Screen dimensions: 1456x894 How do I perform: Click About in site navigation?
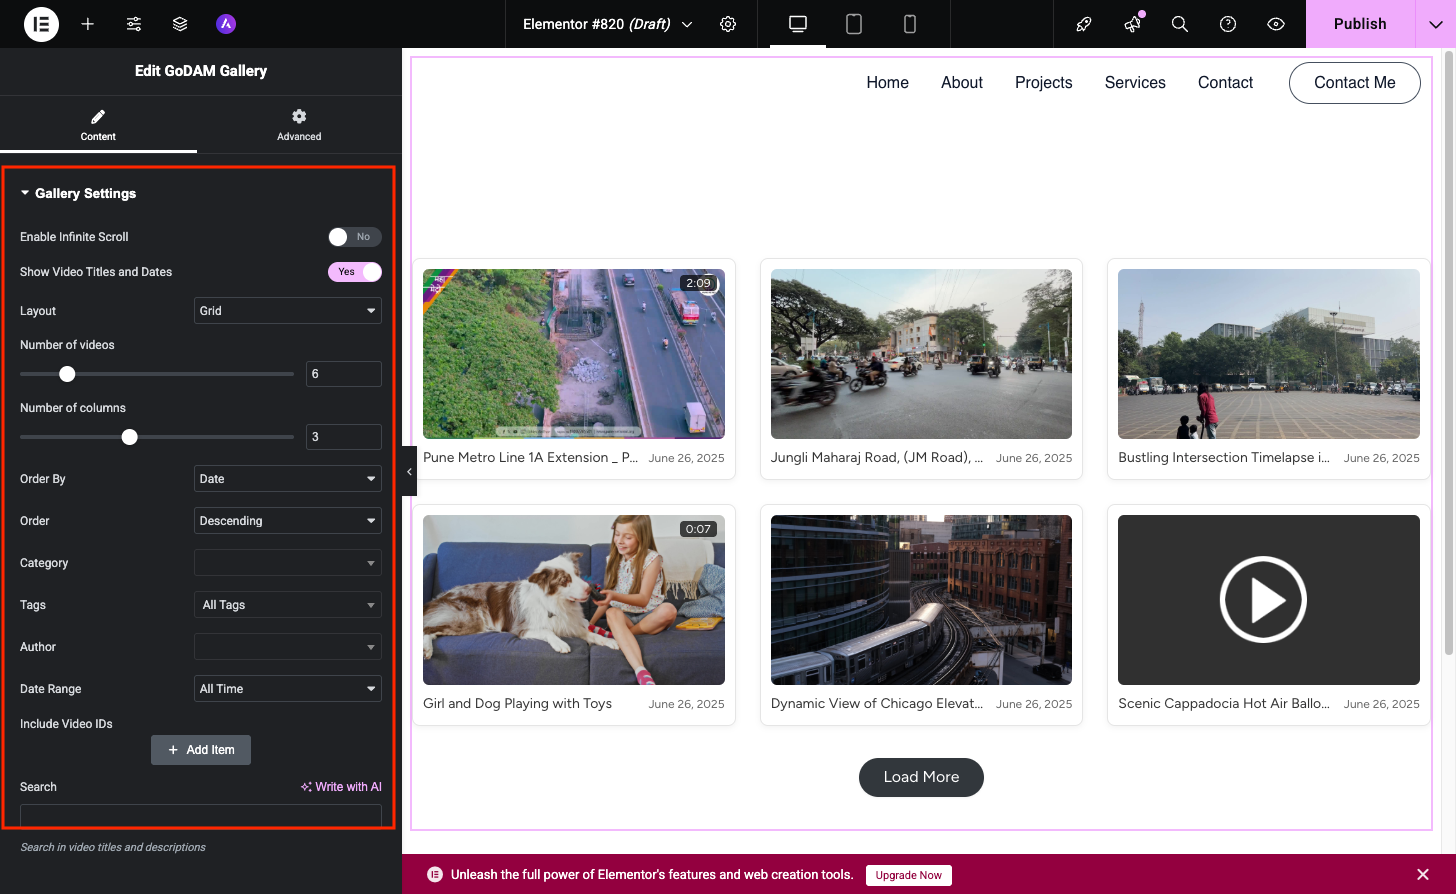tap(962, 83)
